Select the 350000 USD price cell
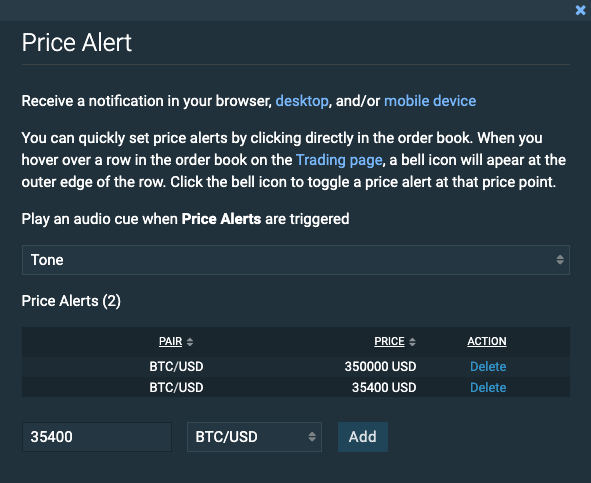This screenshot has width=591, height=483. pyautogui.click(x=380, y=366)
